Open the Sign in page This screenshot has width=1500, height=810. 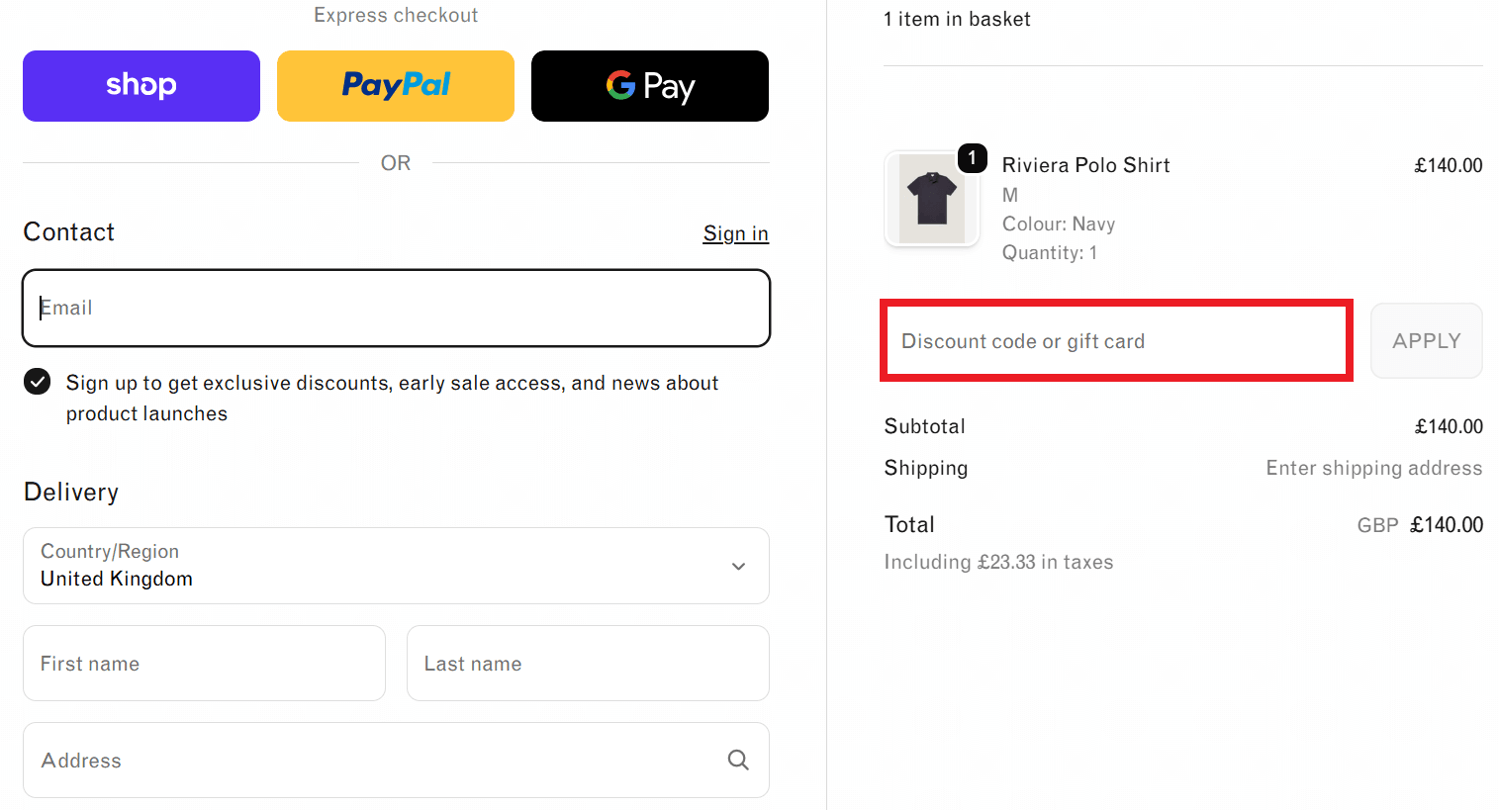pos(735,232)
